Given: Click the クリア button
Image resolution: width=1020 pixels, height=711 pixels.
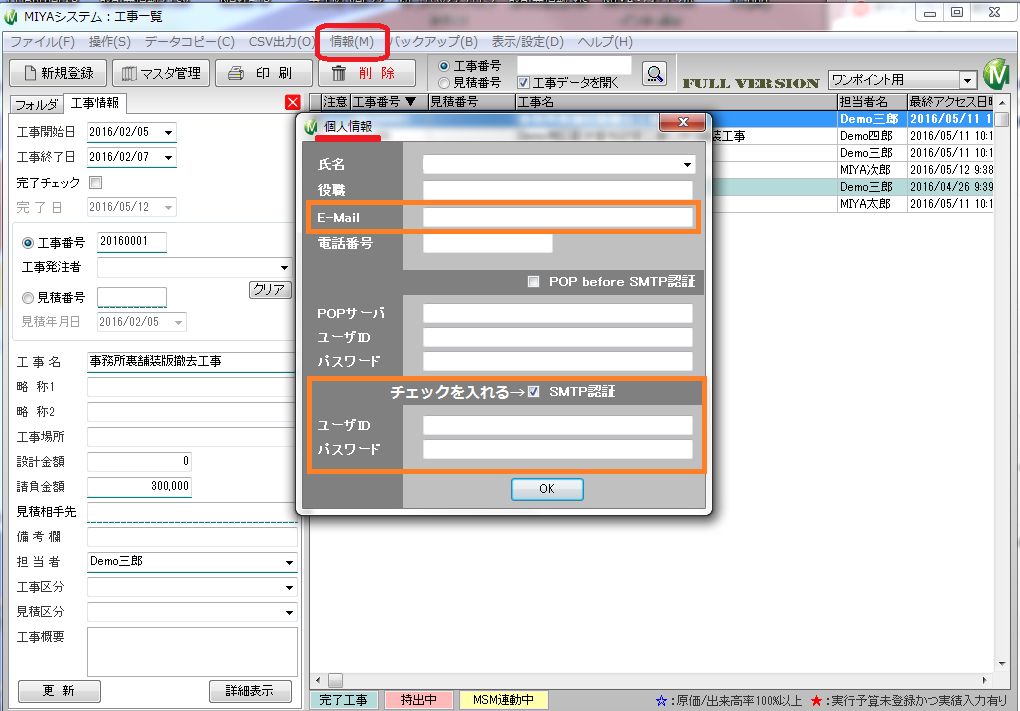Looking at the screenshot, I should point(270,289).
